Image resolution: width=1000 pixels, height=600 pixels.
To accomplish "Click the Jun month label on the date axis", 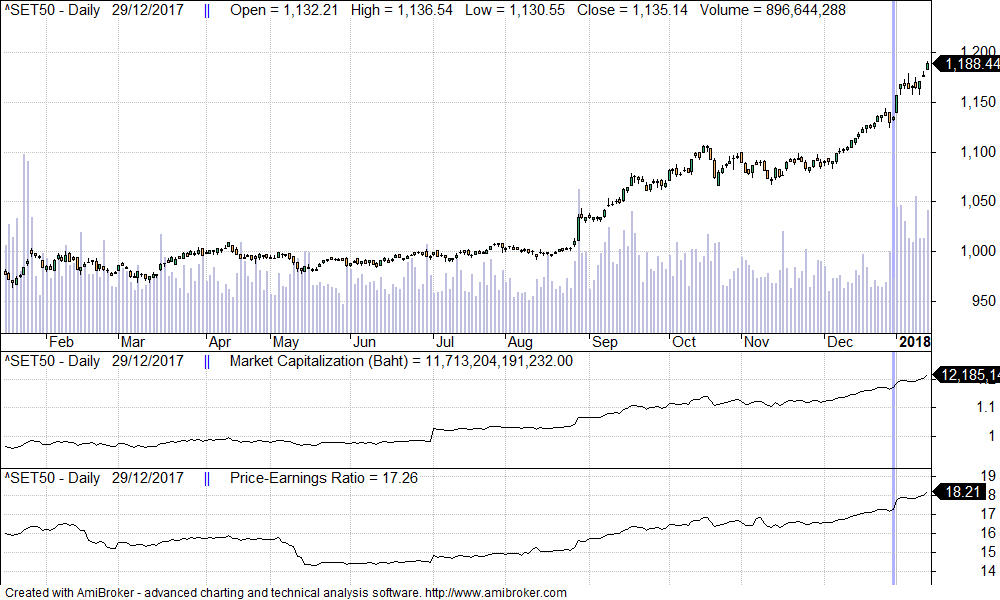I will (364, 342).
